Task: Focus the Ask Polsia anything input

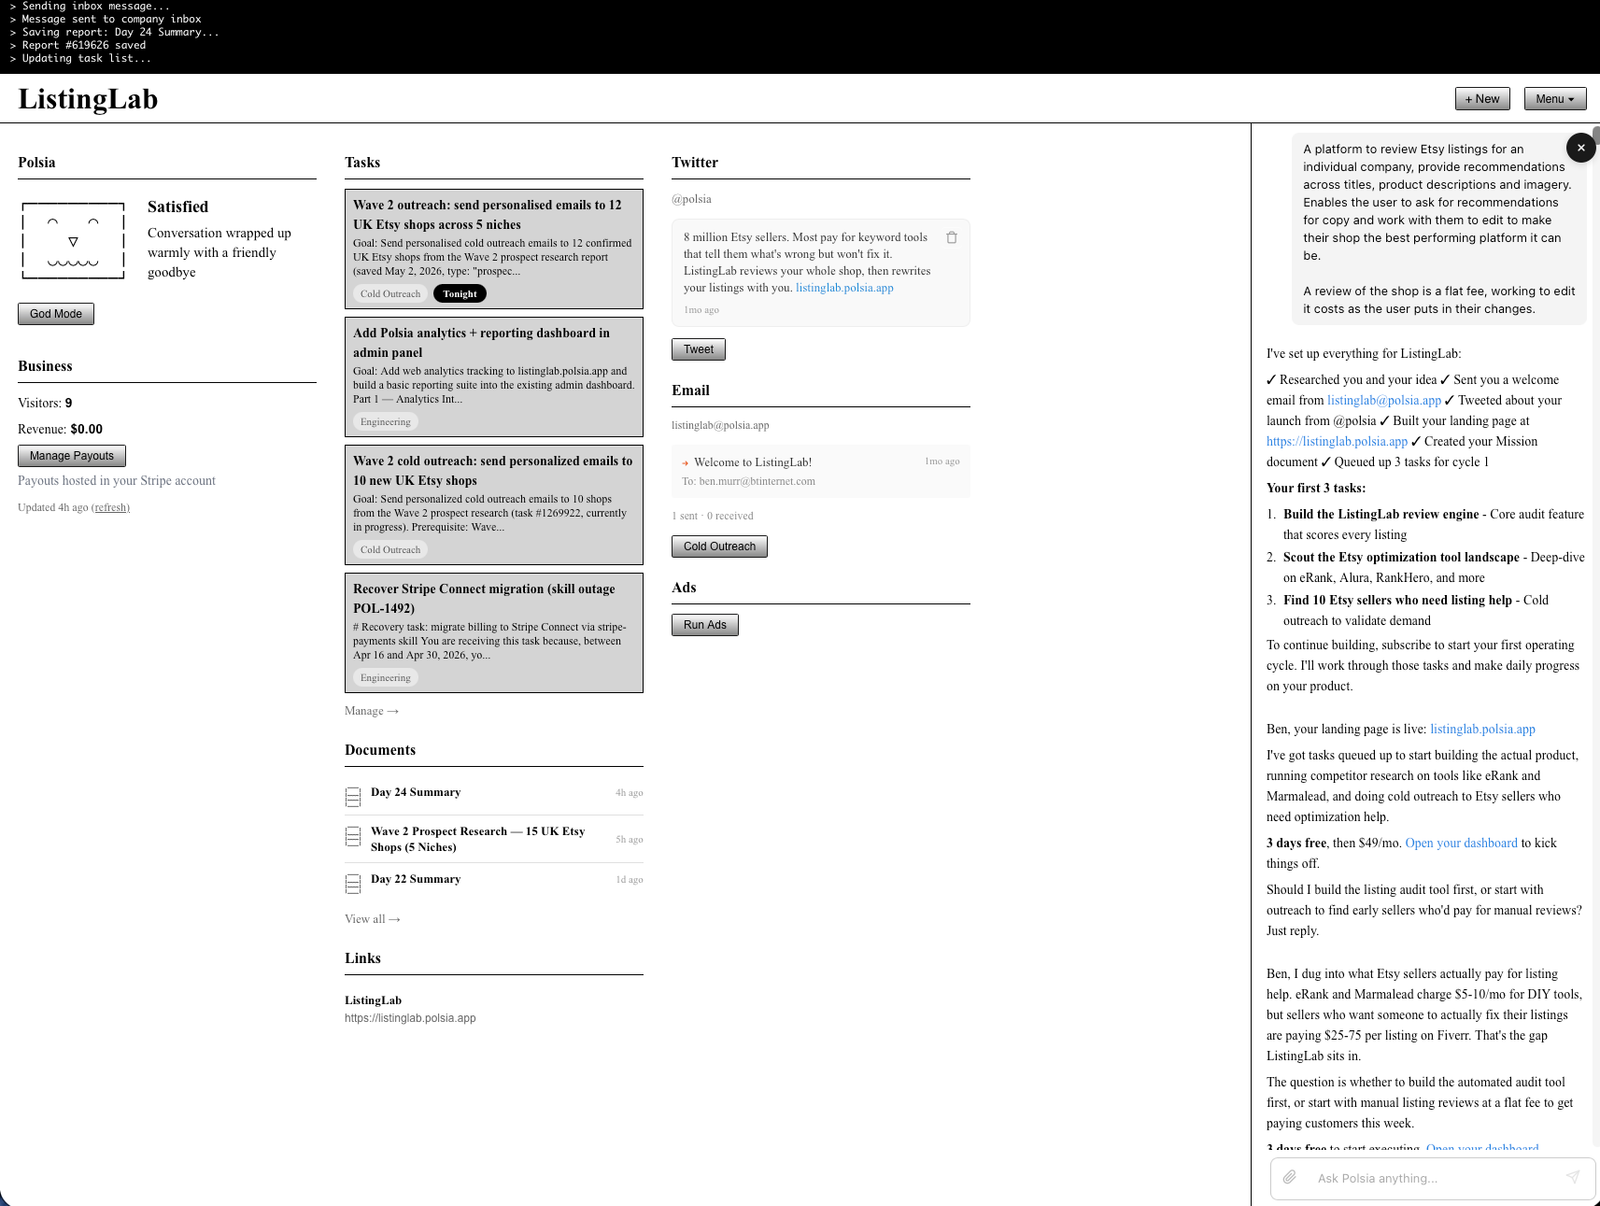Action: point(1435,1178)
